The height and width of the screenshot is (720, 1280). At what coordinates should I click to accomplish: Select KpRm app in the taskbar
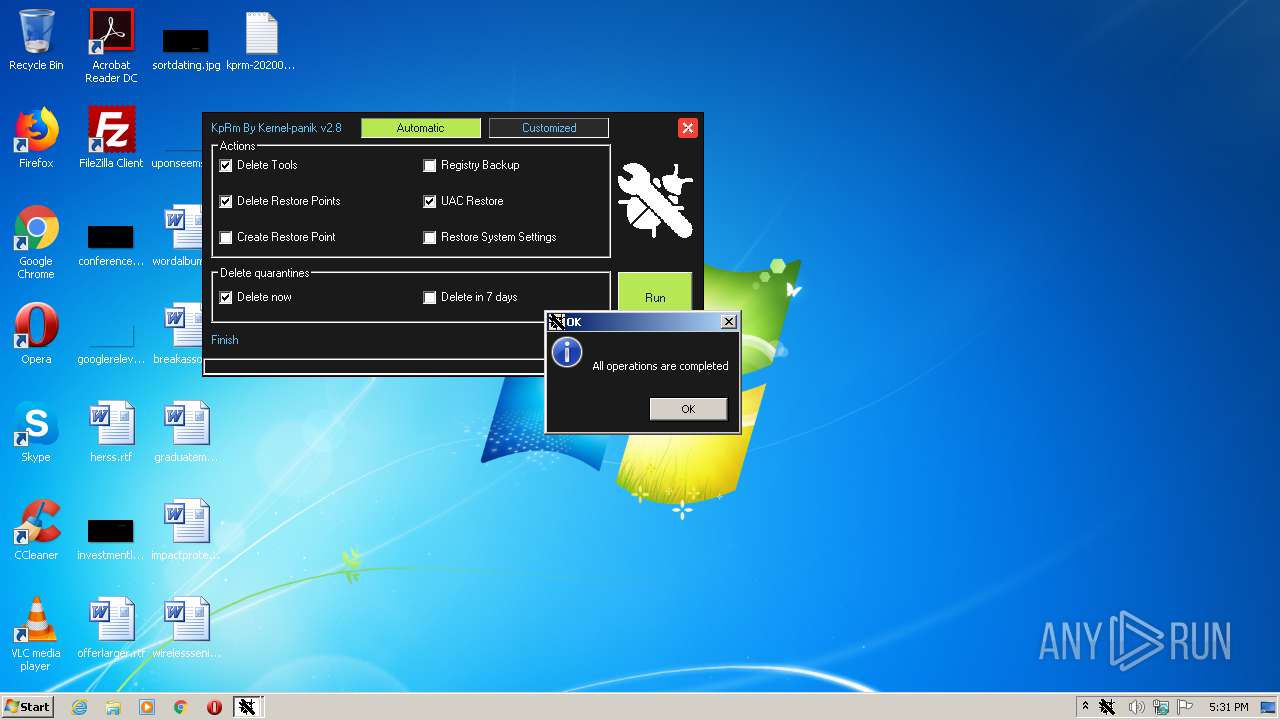[x=247, y=707]
